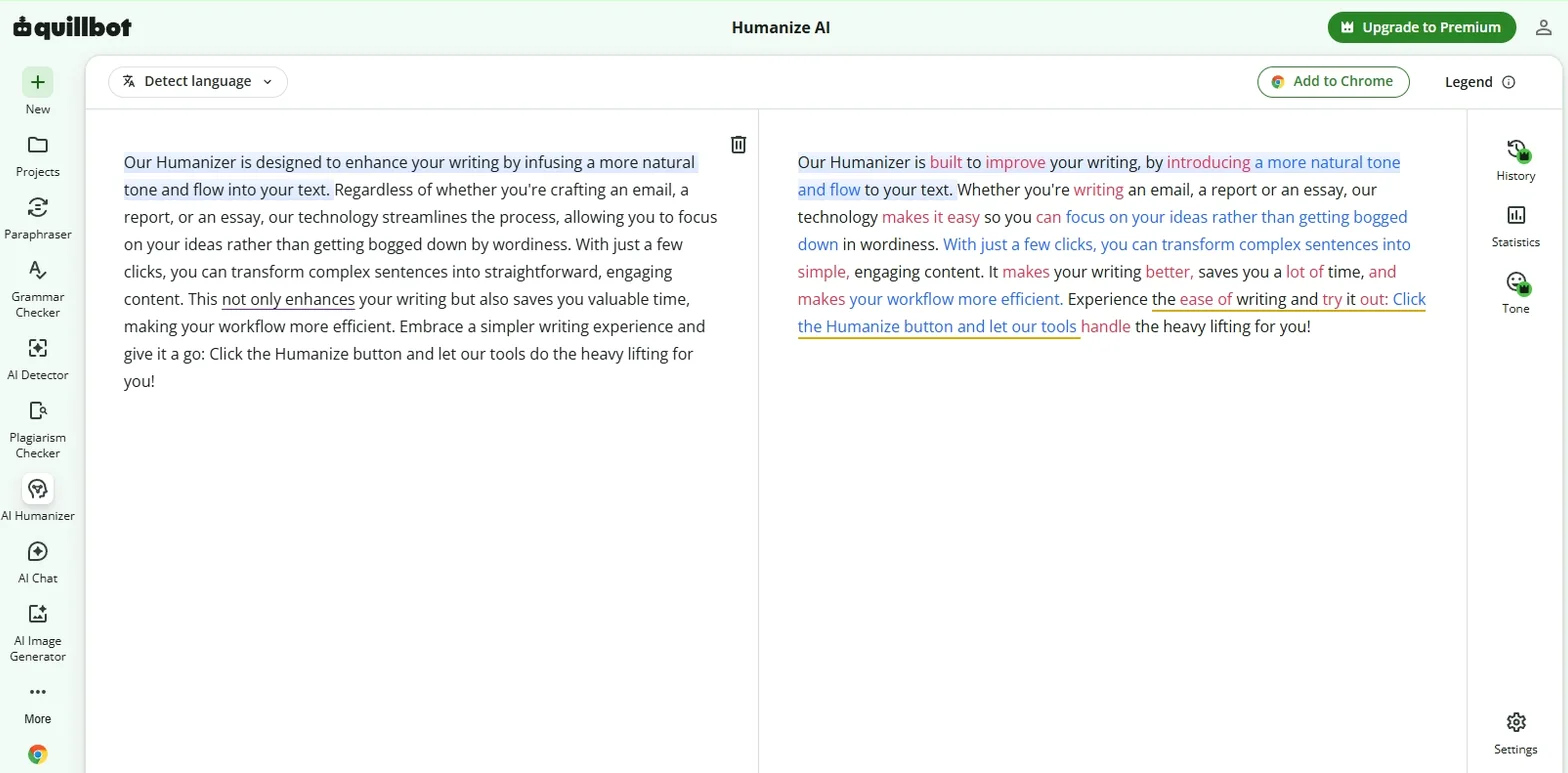Open the Paraphraser tool
This screenshot has width=1568, height=773.
(38, 219)
